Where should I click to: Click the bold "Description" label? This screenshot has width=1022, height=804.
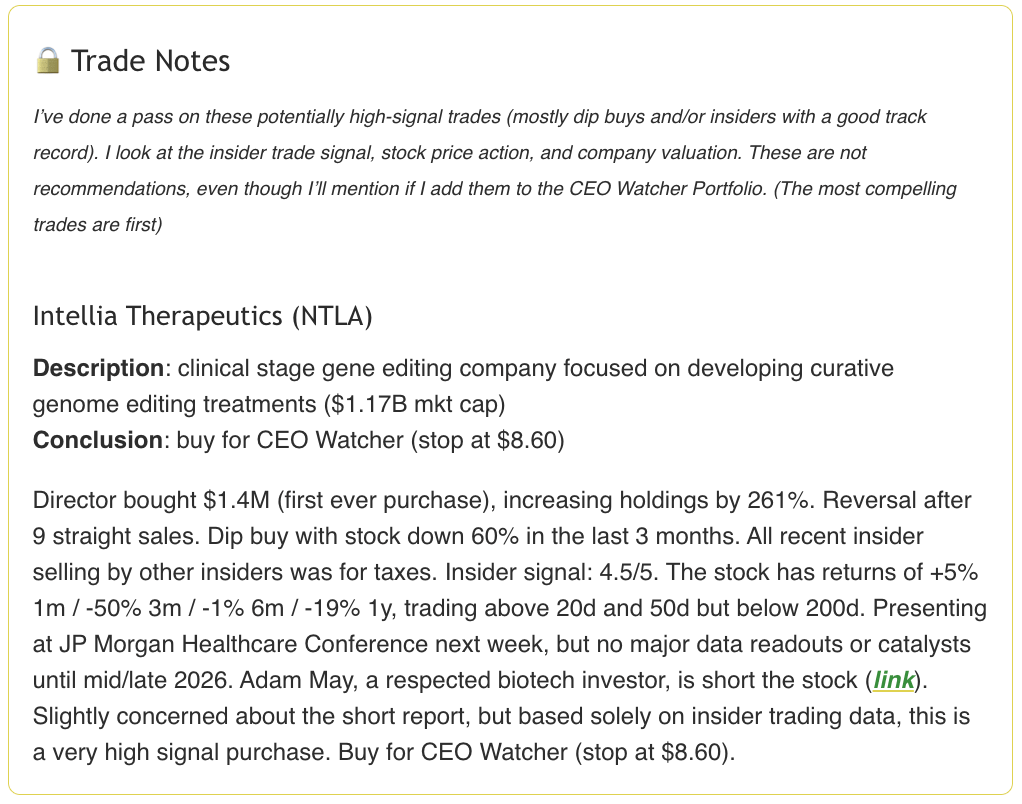pyautogui.click(x=97, y=369)
